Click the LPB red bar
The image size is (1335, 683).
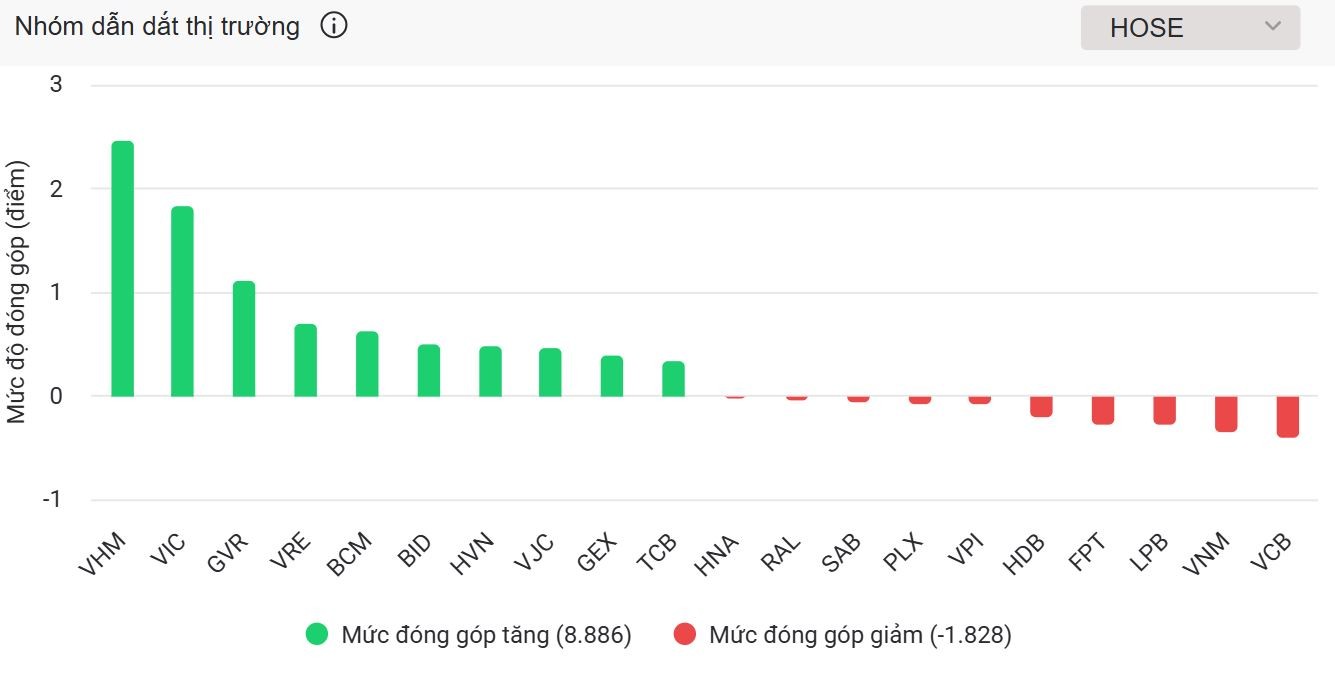(x=1164, y=410)
